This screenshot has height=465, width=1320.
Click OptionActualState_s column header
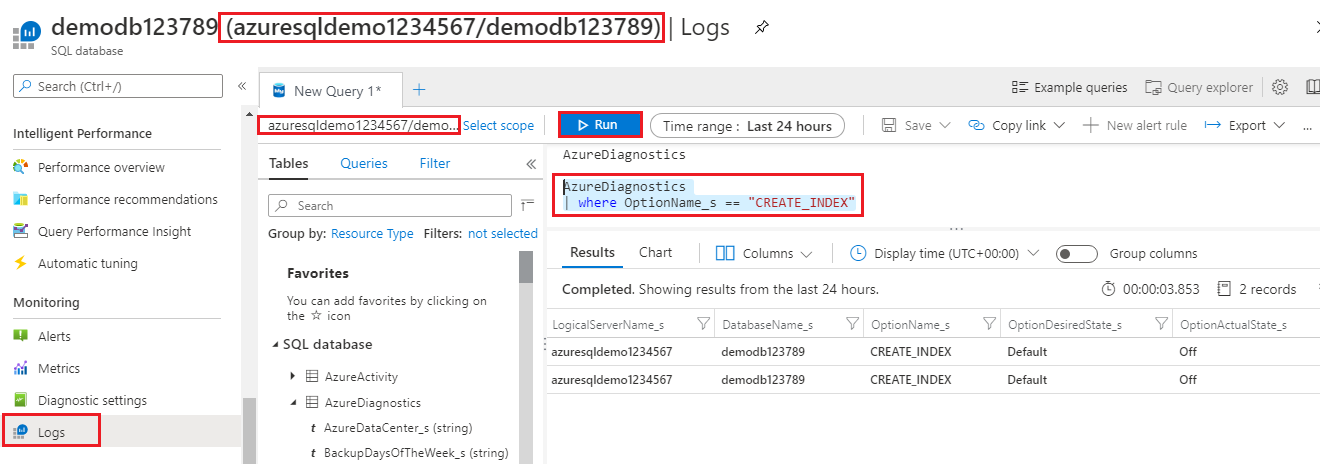coord(1233,325)
